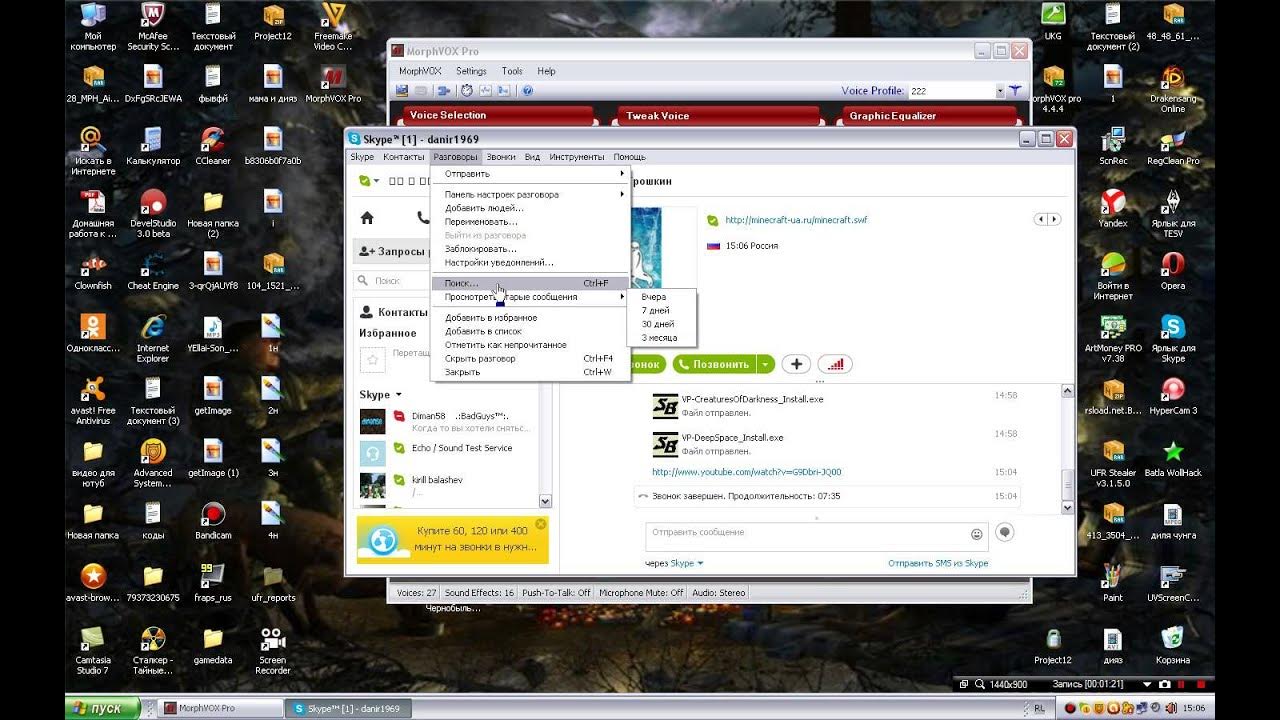The width and height of the screenshot is (1280, 720).
Task: Select Скрыть разговор menu entry
Action: (530, 358)
